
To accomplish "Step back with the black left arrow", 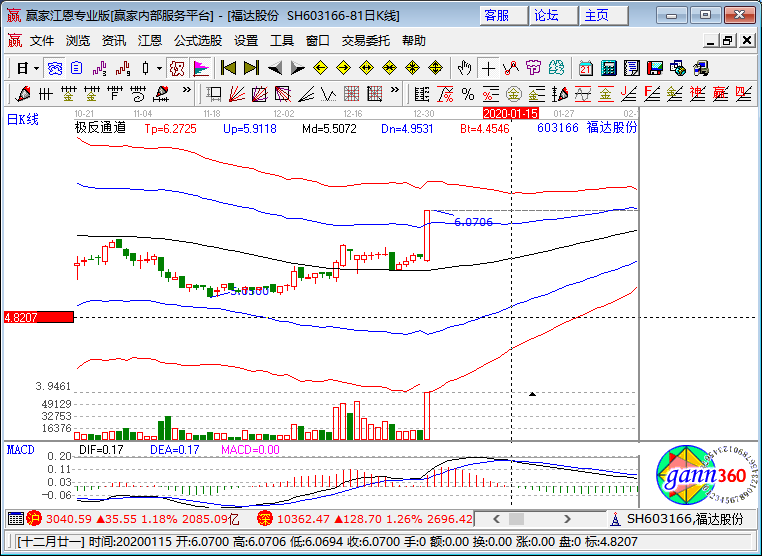I will click(x=275, y=68).
